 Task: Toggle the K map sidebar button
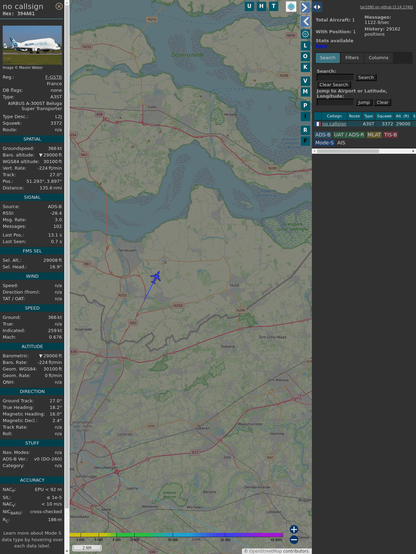tap(305, 67)
